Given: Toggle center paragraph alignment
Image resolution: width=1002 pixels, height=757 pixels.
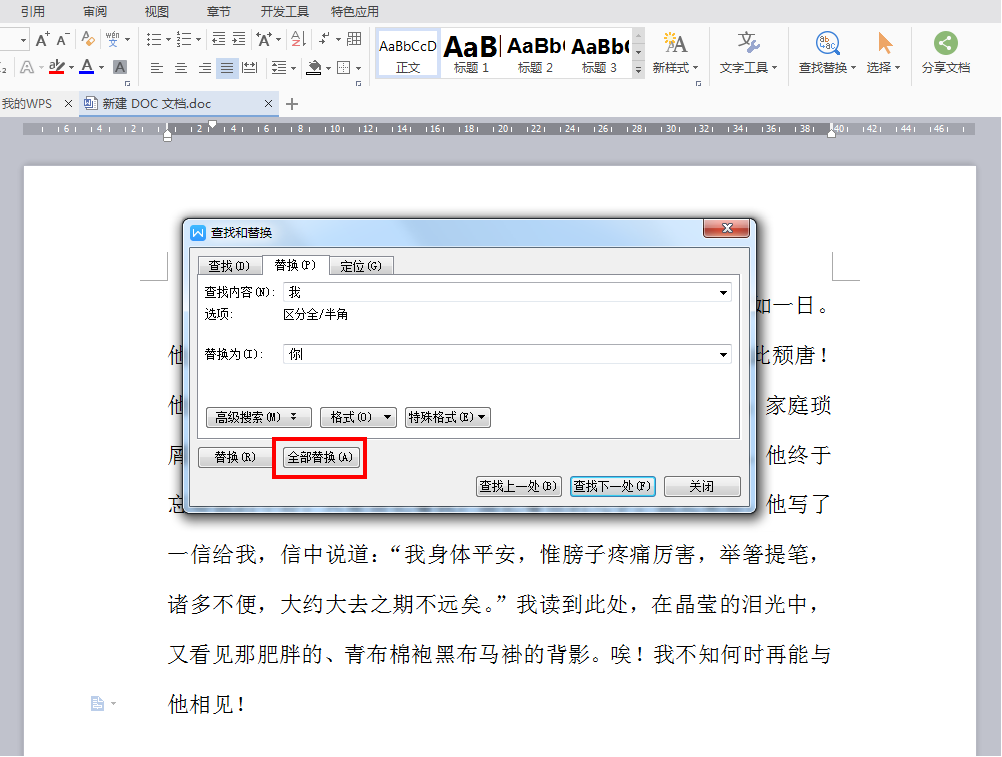Looking at the screenshot, I should [x=179, y=67].
